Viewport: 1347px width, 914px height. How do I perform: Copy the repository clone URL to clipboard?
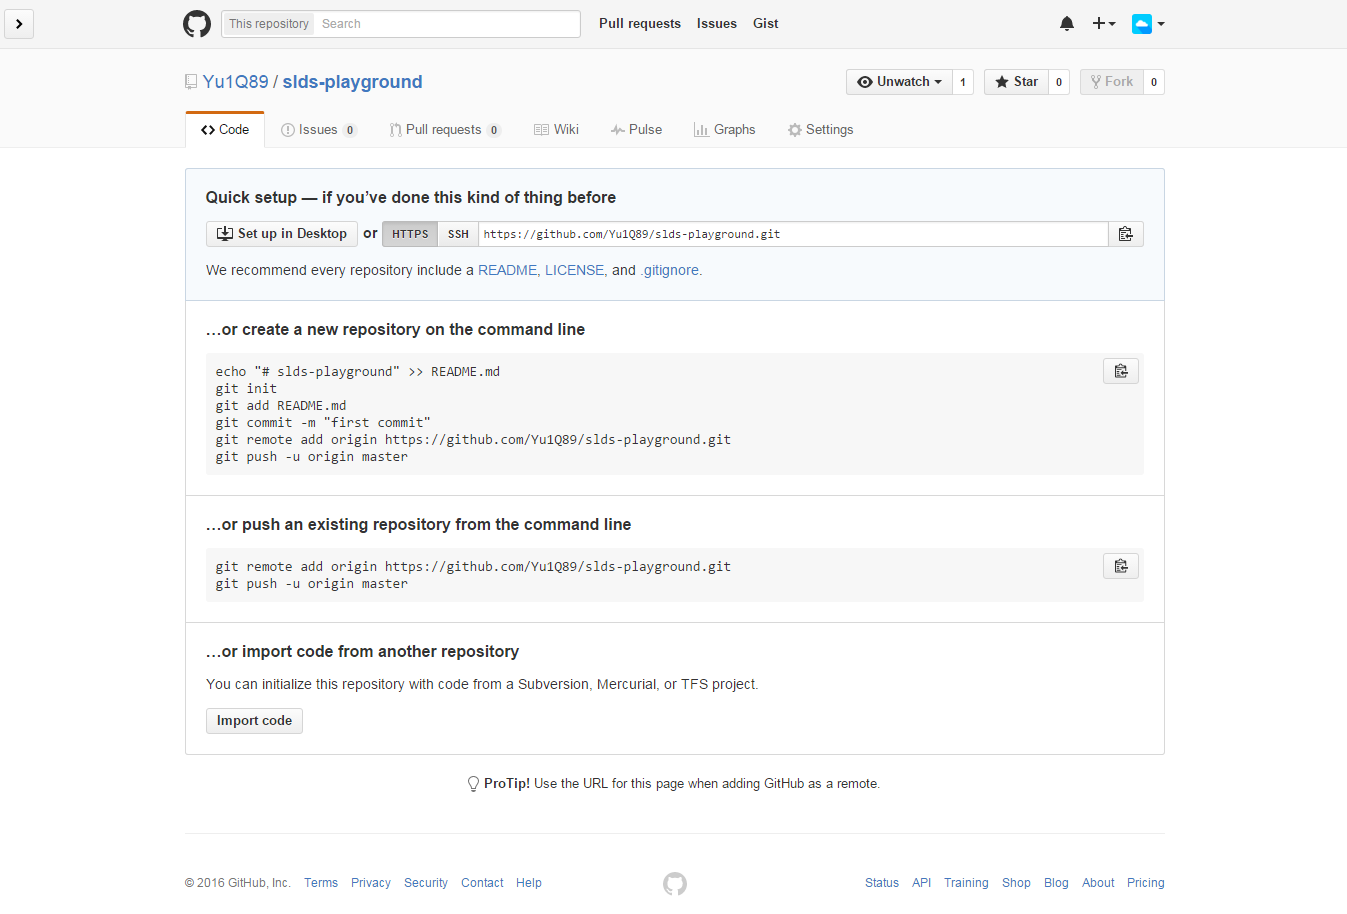[1125, 234]
